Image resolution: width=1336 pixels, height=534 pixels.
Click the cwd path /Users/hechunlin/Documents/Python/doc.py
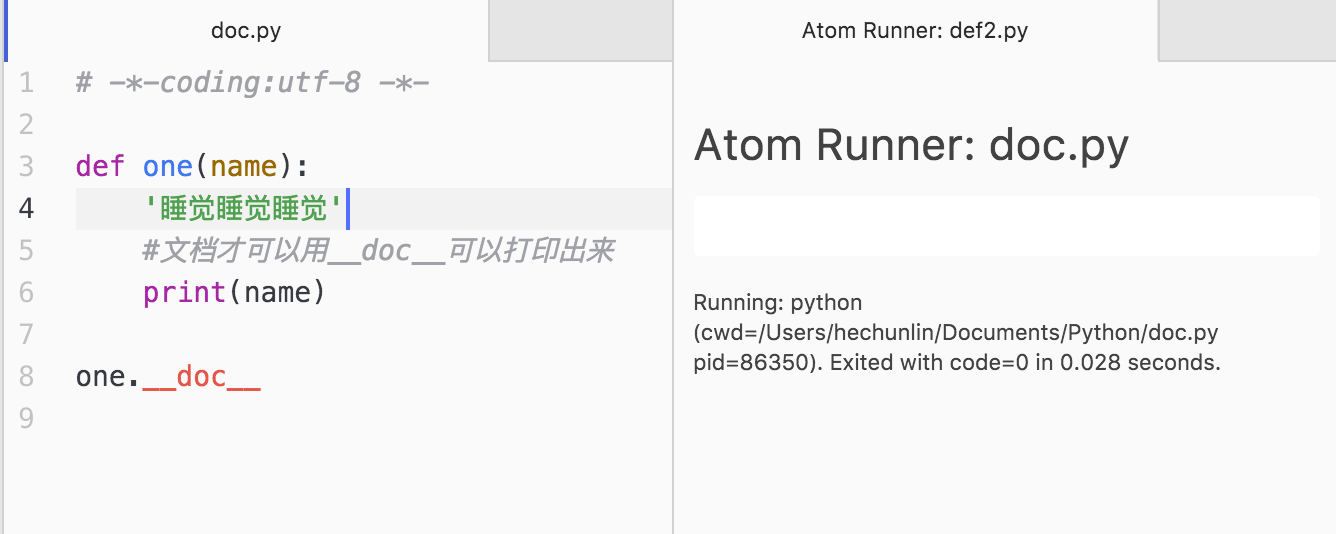956,332
